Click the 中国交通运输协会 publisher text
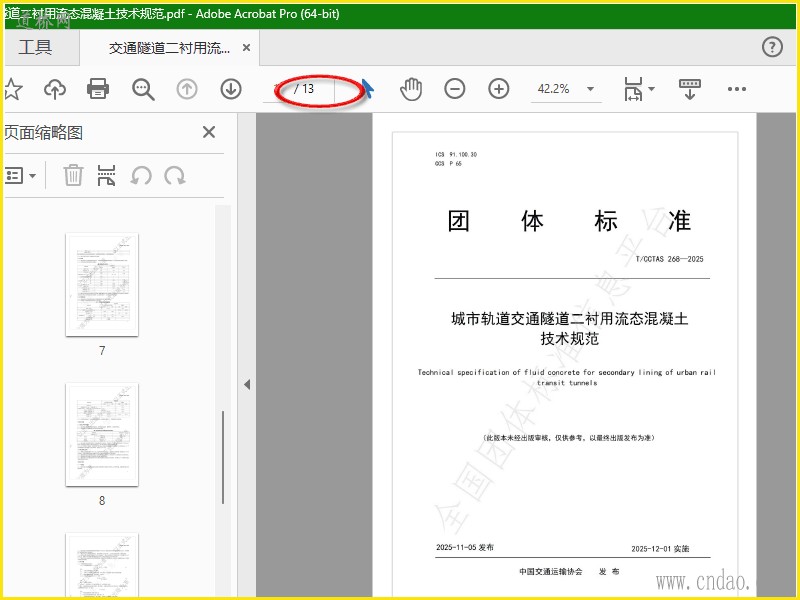800x600 pixels. 551,572
